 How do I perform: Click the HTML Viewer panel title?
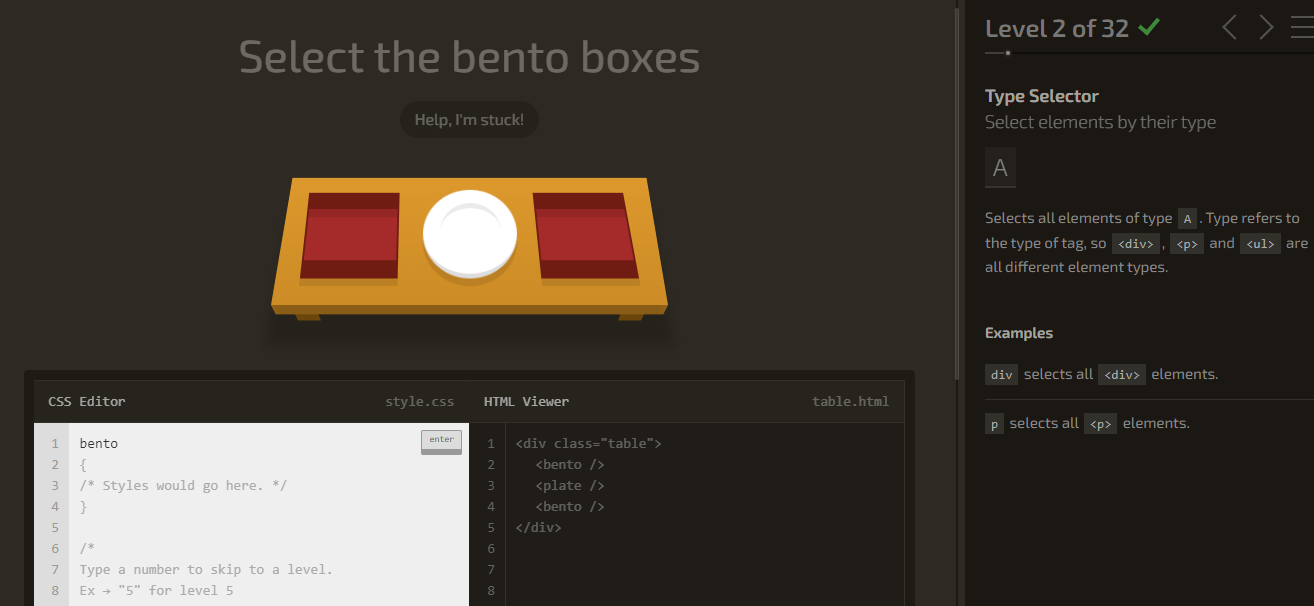(526, 401)
